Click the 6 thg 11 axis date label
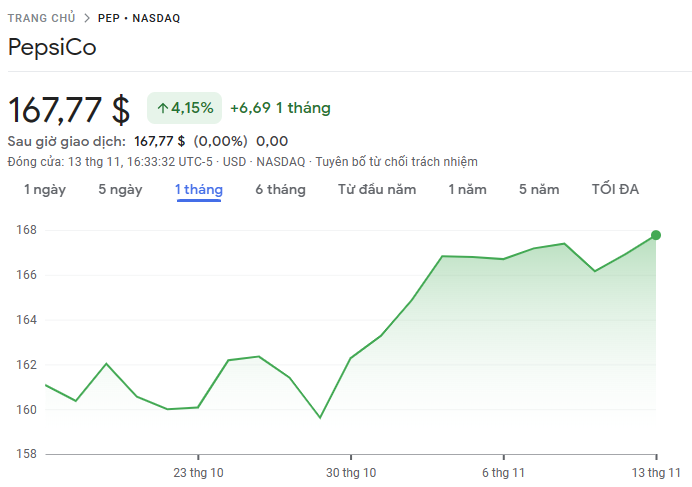The height and width of the screenshot is (487, 692). click(x=503, y=473)
